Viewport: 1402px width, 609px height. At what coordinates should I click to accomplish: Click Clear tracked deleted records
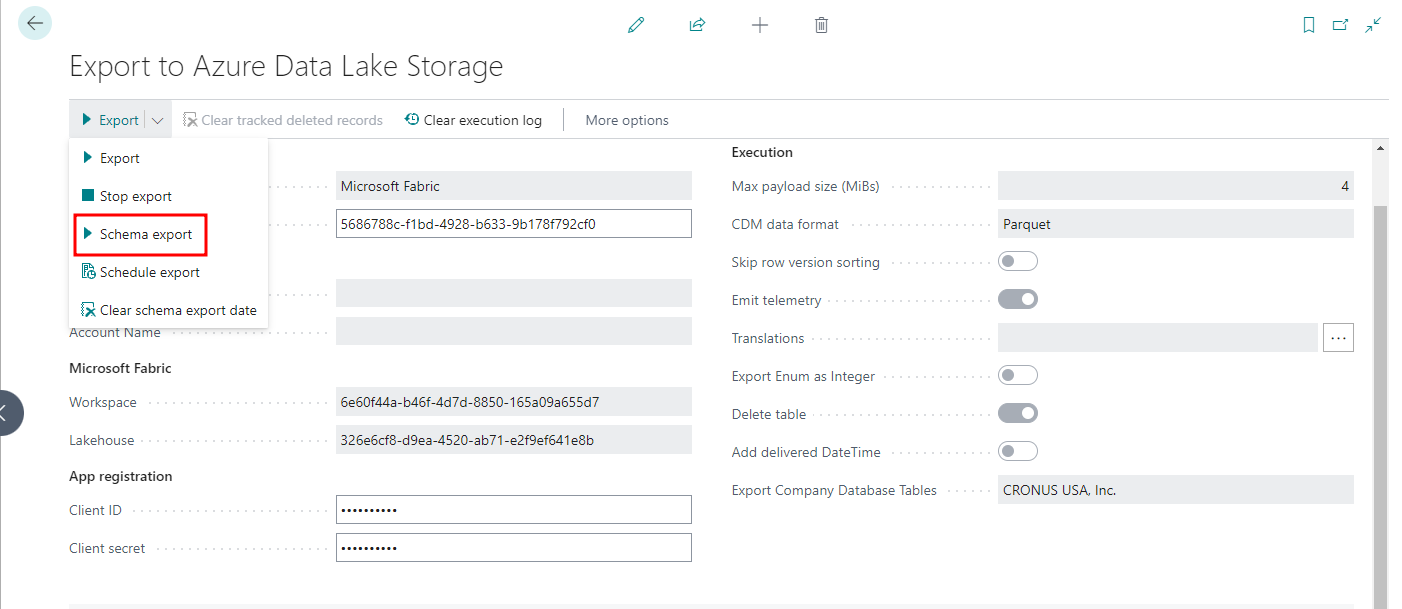point(283,120)
